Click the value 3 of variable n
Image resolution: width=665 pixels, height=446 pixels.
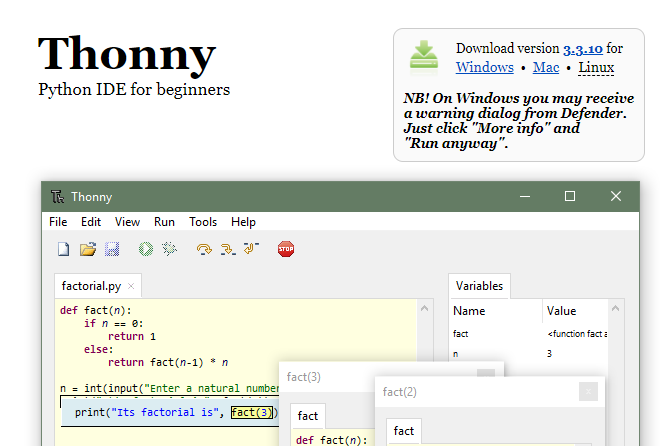pyautogui.click(x=549, y=354)
